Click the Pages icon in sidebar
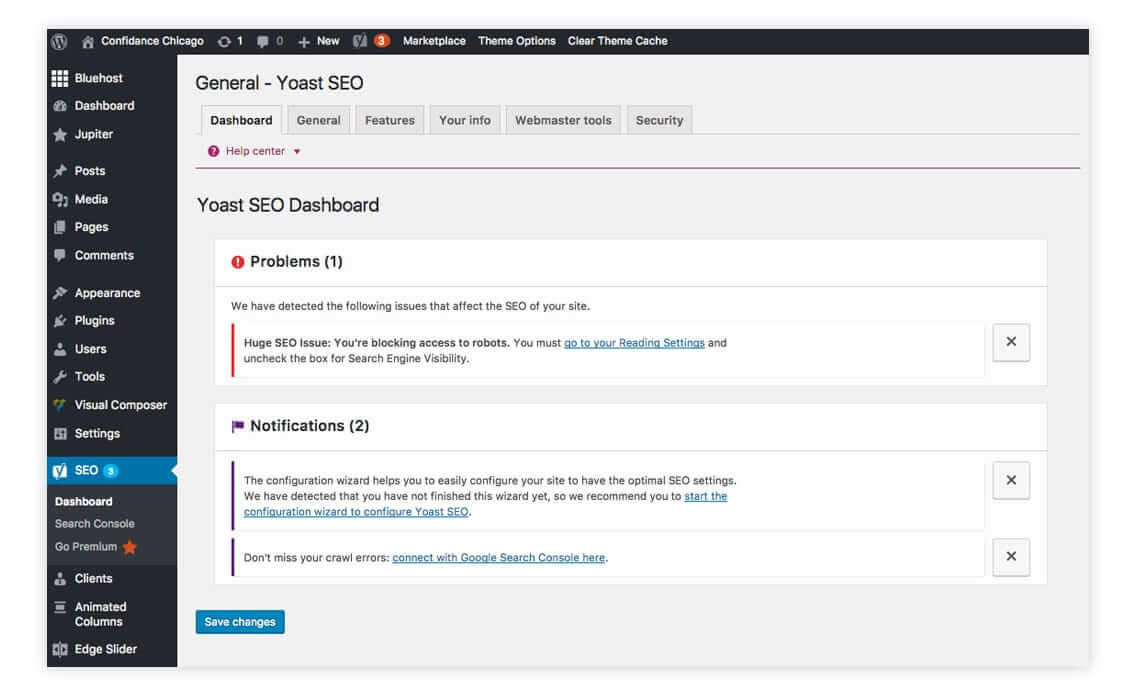Screen dimensions: 1135x695 60,227
